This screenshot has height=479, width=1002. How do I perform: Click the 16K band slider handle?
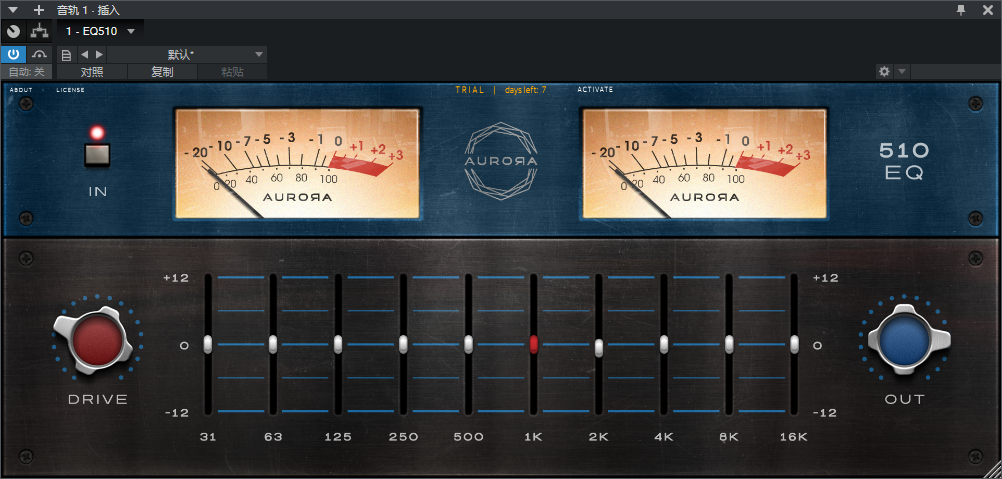tap(794, 344)
